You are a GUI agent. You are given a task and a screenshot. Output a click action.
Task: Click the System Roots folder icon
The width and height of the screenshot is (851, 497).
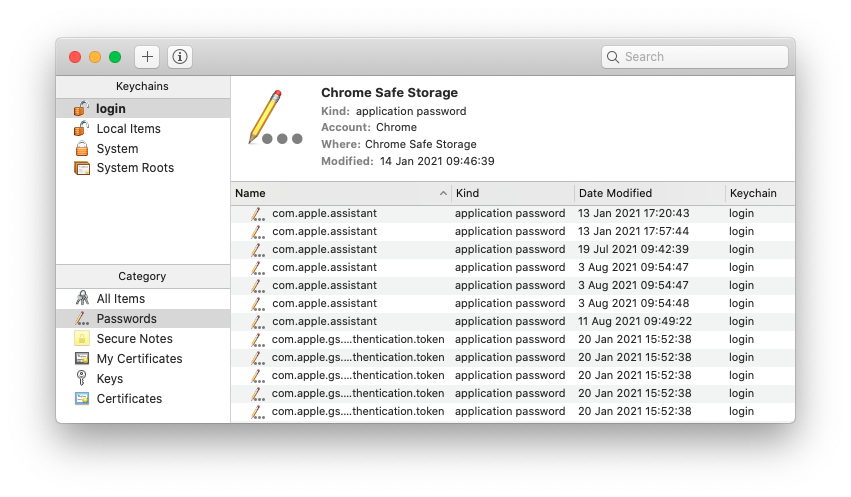coord(81,168)
